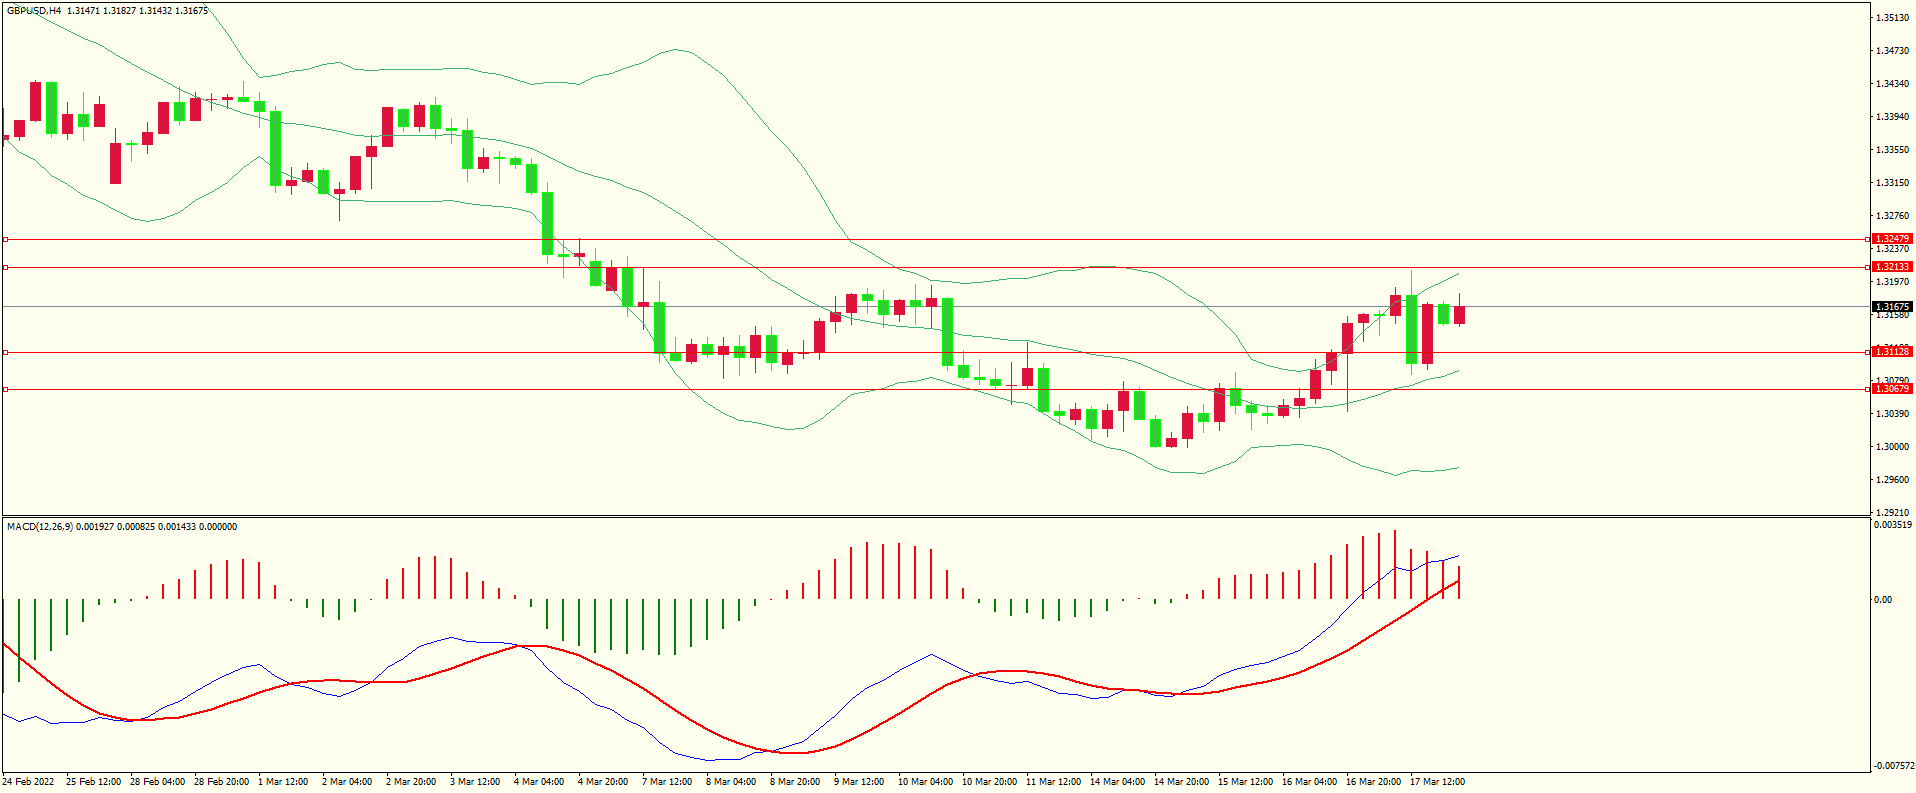Click the 1.33550 price scale value

click(1892, 150)
